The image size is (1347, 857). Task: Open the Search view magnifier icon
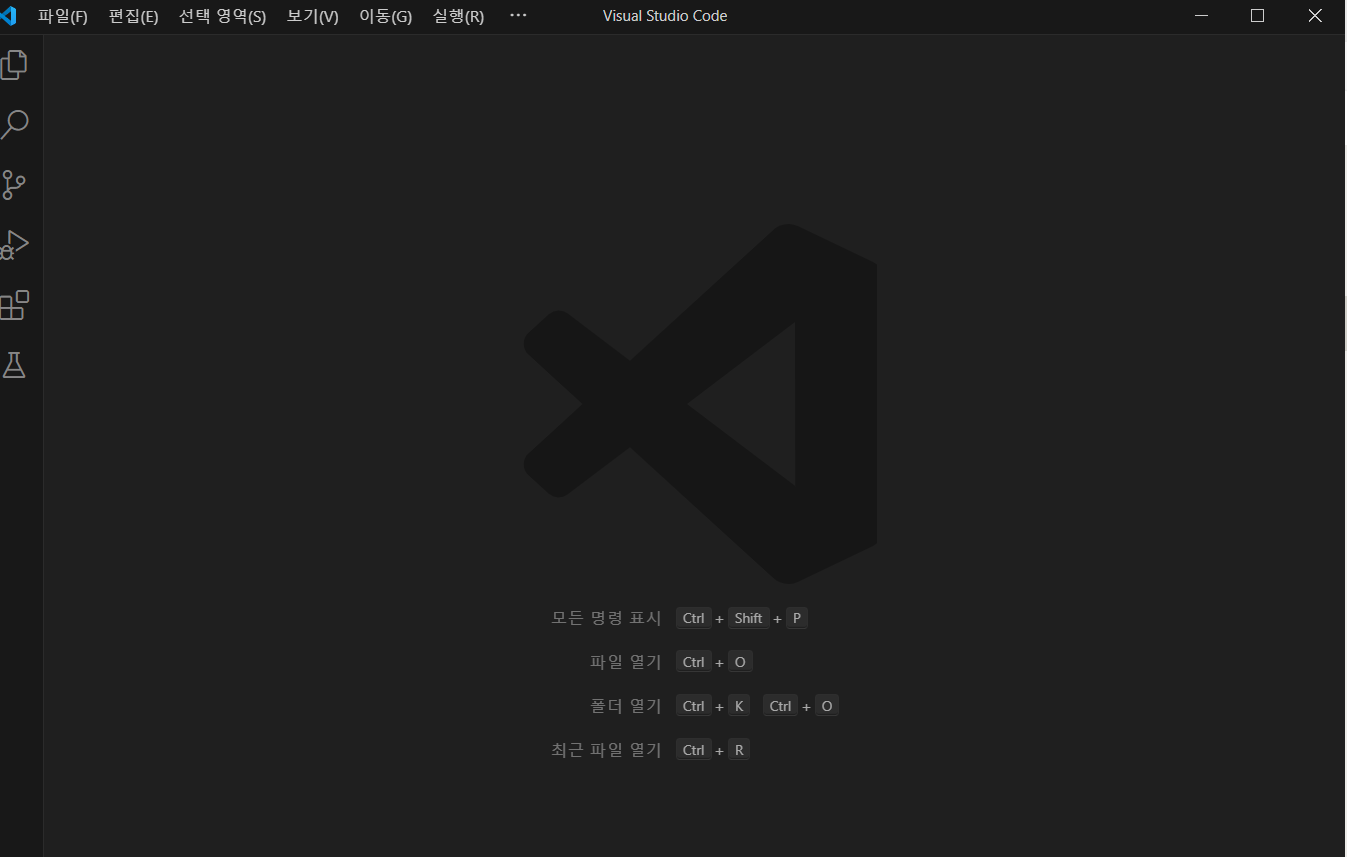coord(14,125)
